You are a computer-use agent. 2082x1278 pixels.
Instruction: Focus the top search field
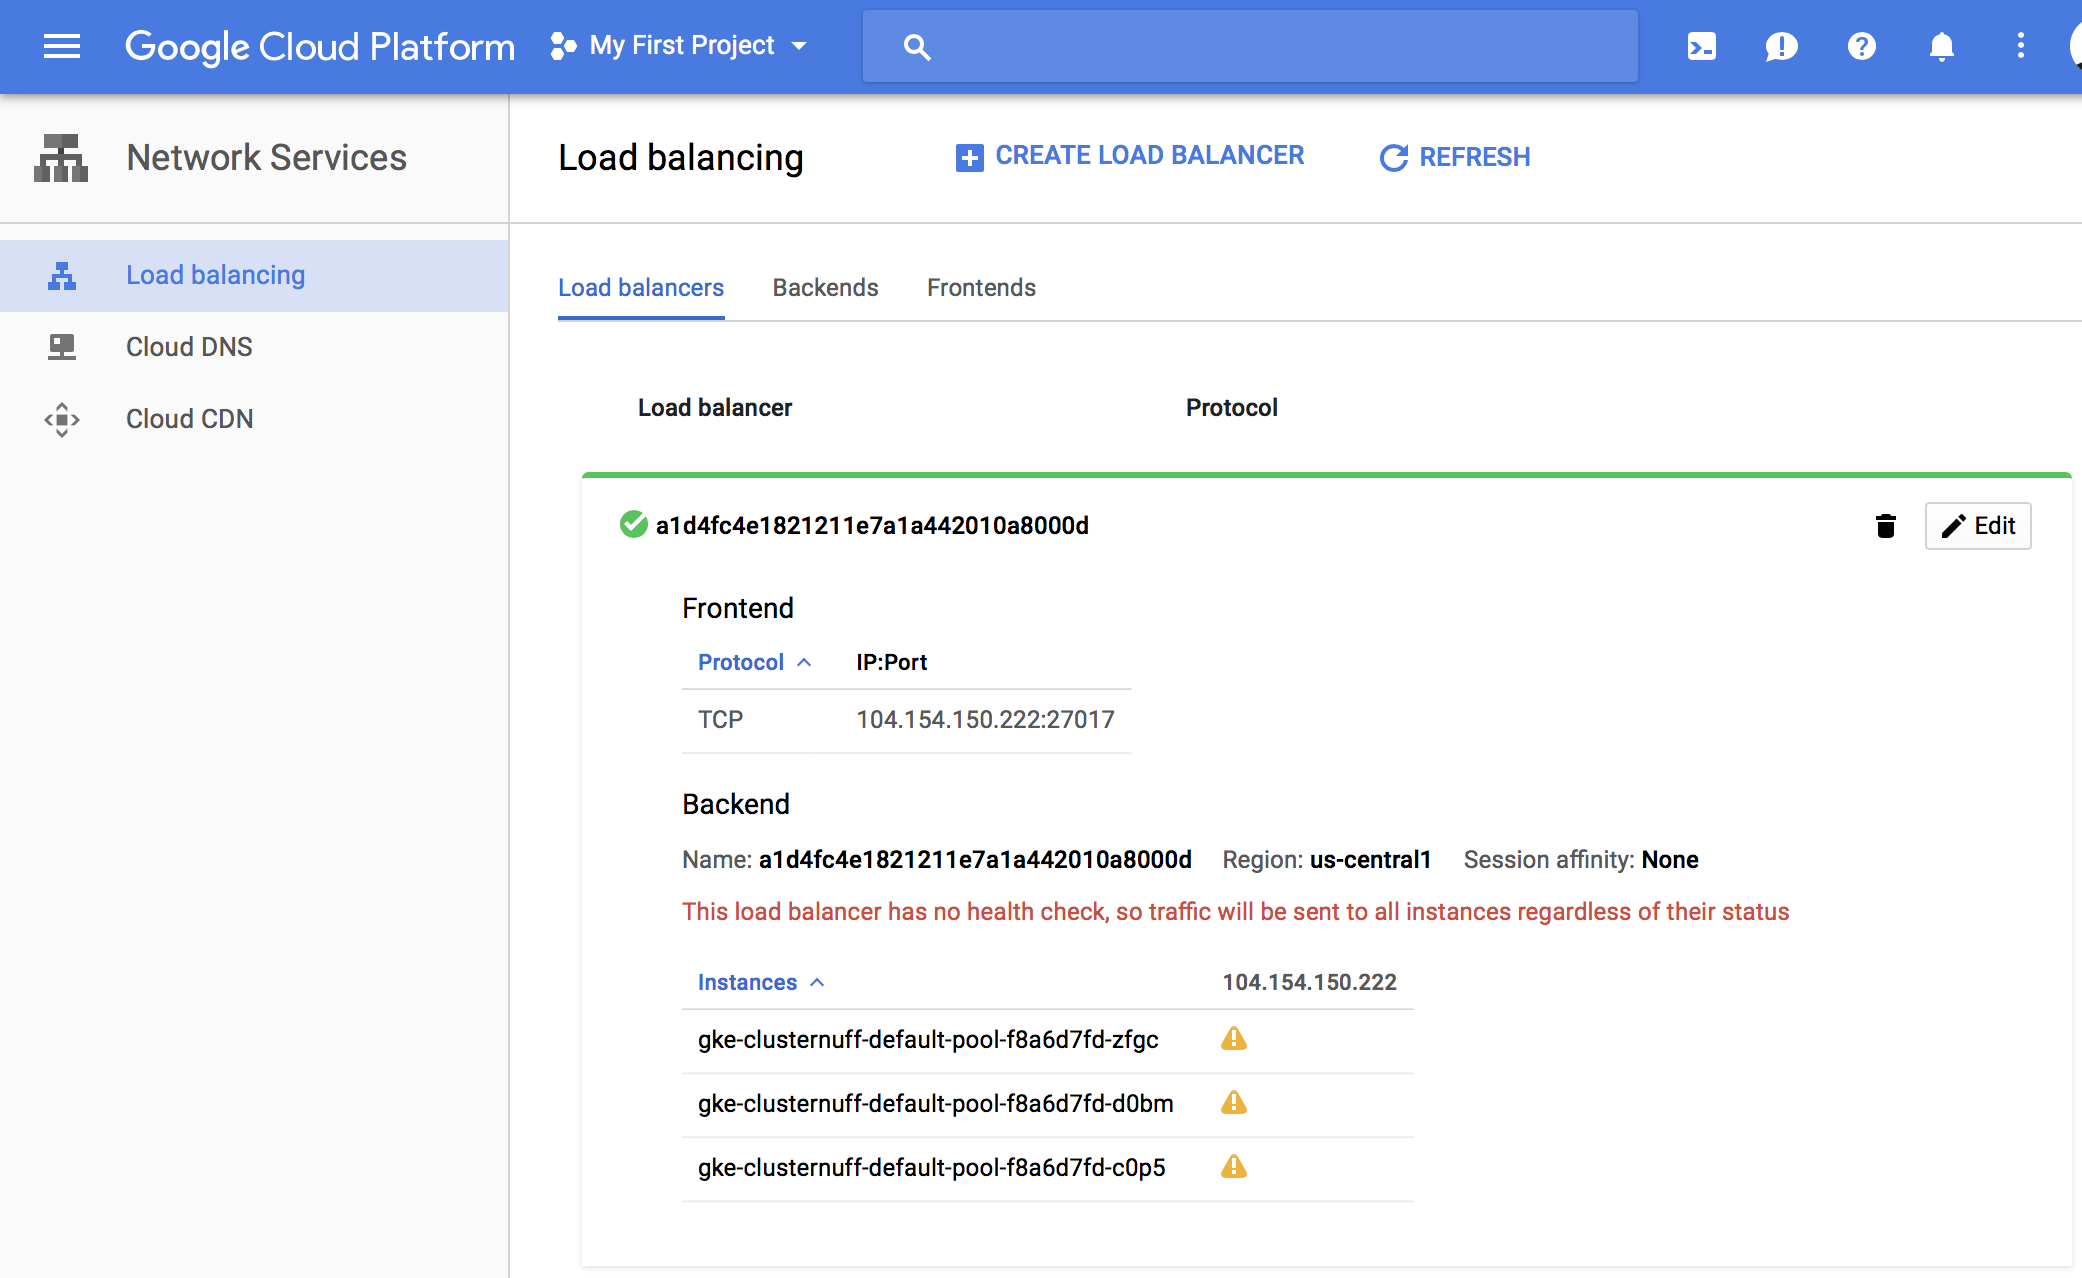pos(1250,46)
